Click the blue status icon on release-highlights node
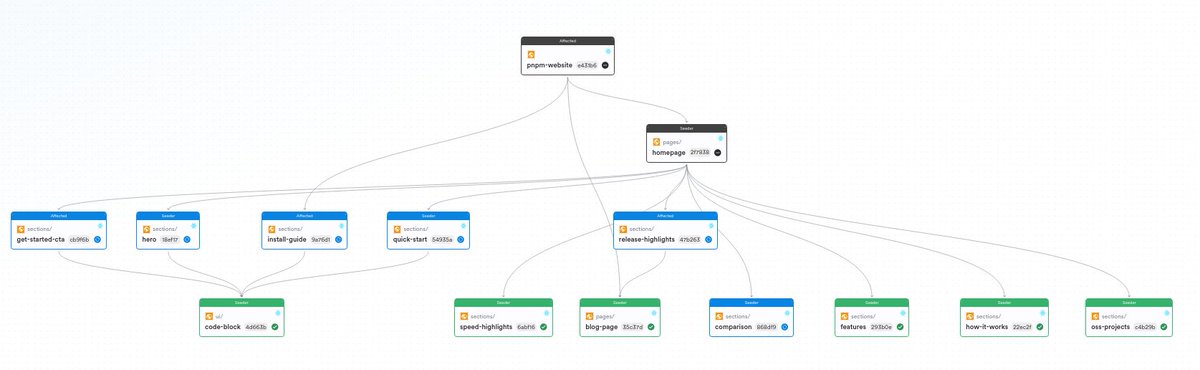 [709, 240]
